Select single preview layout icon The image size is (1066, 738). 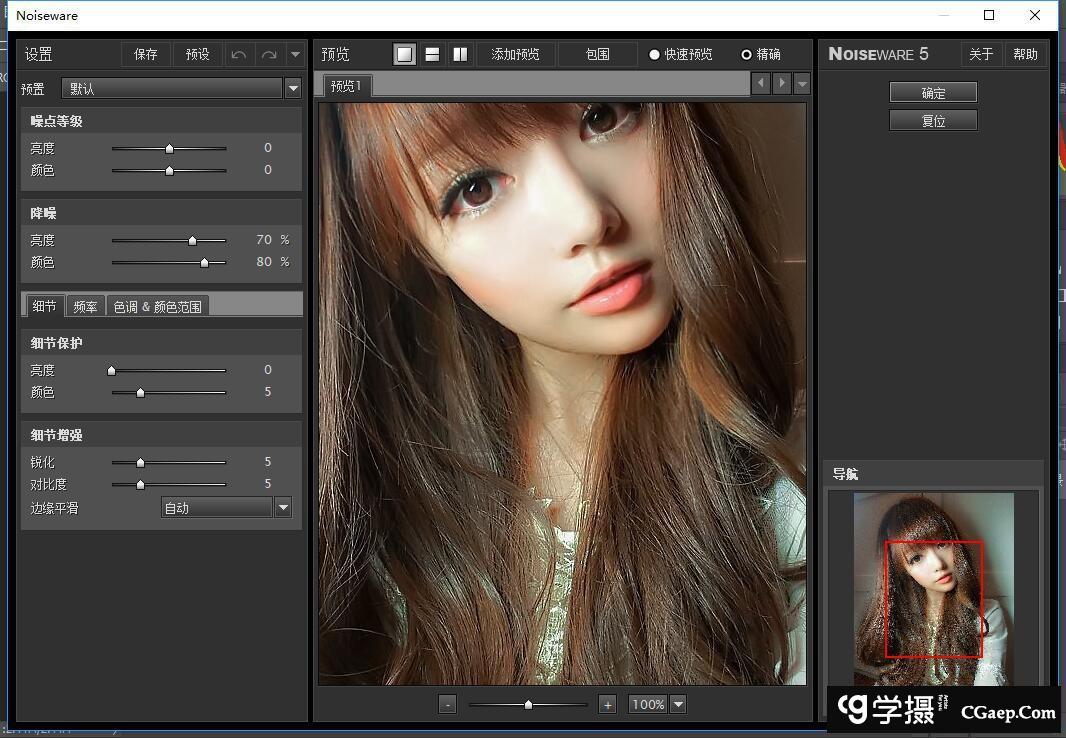(x=404, y=54)
